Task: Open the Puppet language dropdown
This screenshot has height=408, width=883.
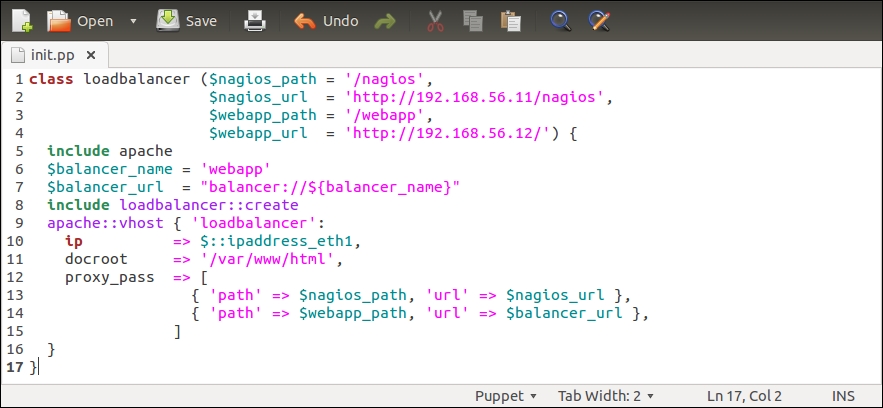Action: coord(505,395)
